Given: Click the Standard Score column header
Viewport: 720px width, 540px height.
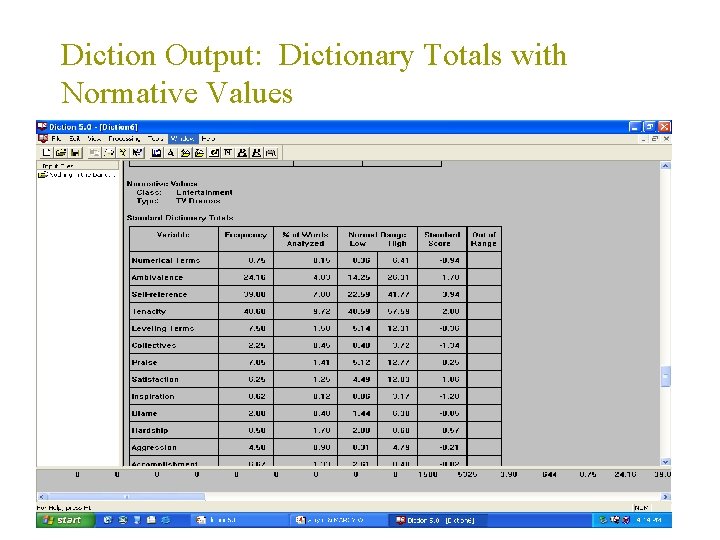Looking at the screenshot, I should (x=442, y=239).
